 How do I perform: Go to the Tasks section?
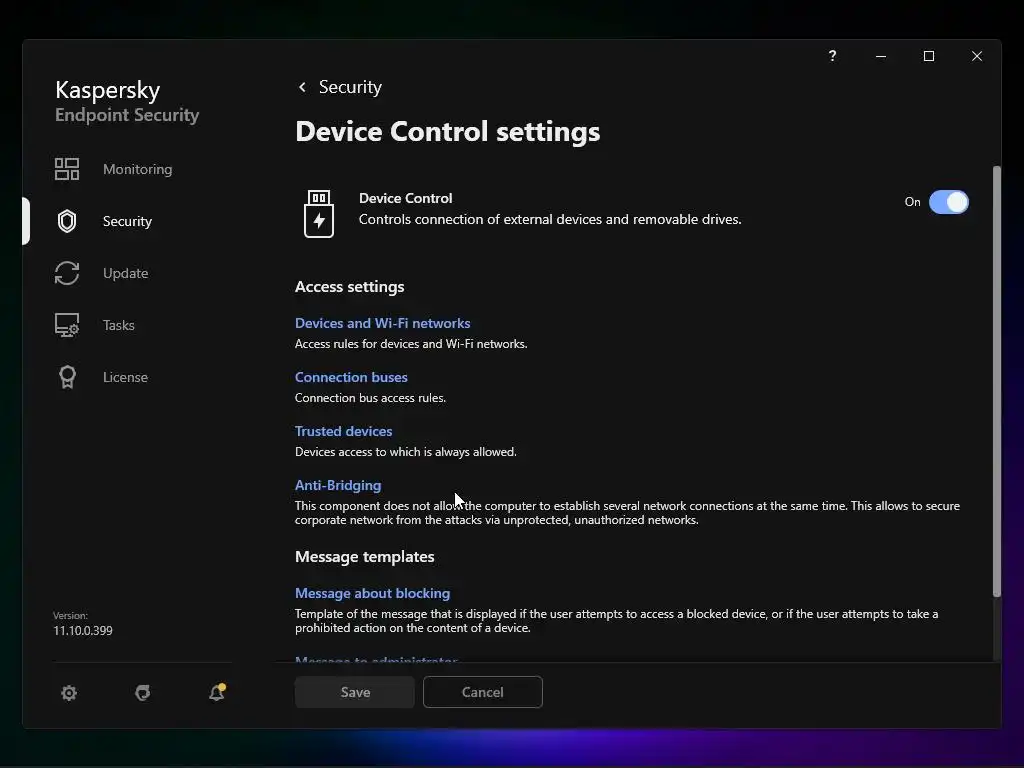[118, 325]
